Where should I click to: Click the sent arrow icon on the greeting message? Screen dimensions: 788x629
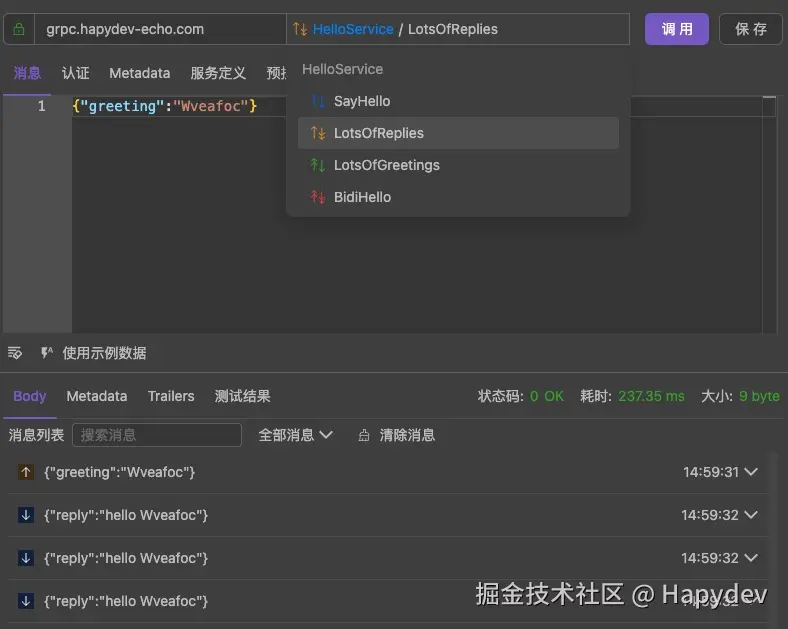coord(26,472)
